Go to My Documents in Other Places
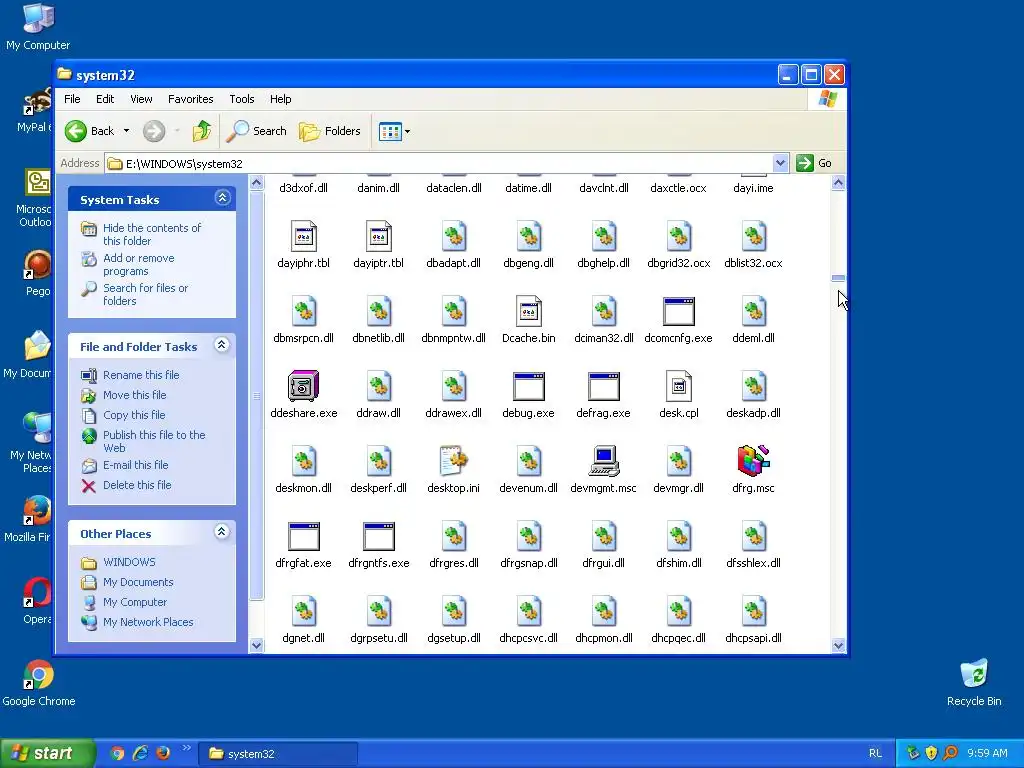The height and width of the screenshot is (768, 1024). 138,583
